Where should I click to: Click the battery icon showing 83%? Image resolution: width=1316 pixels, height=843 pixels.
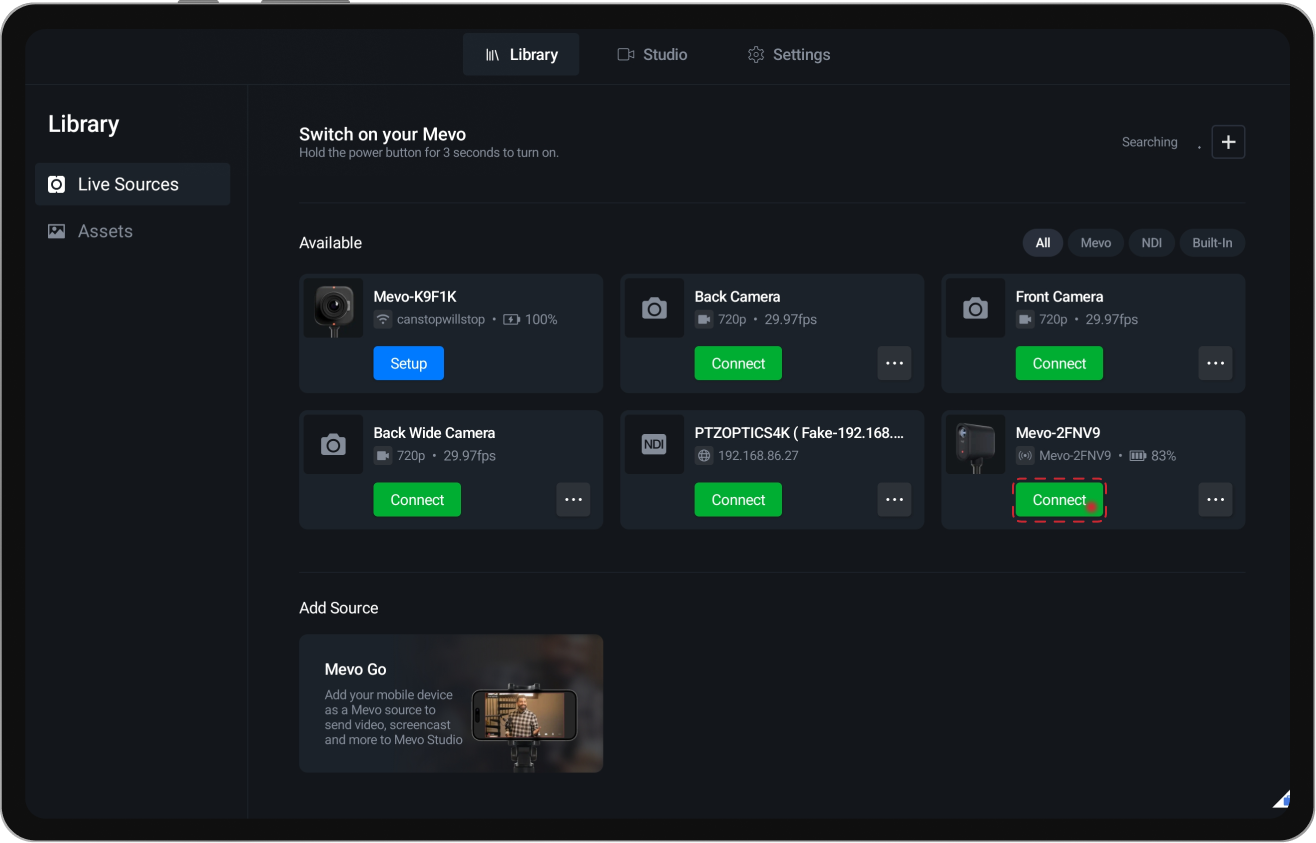point(1137,456)
